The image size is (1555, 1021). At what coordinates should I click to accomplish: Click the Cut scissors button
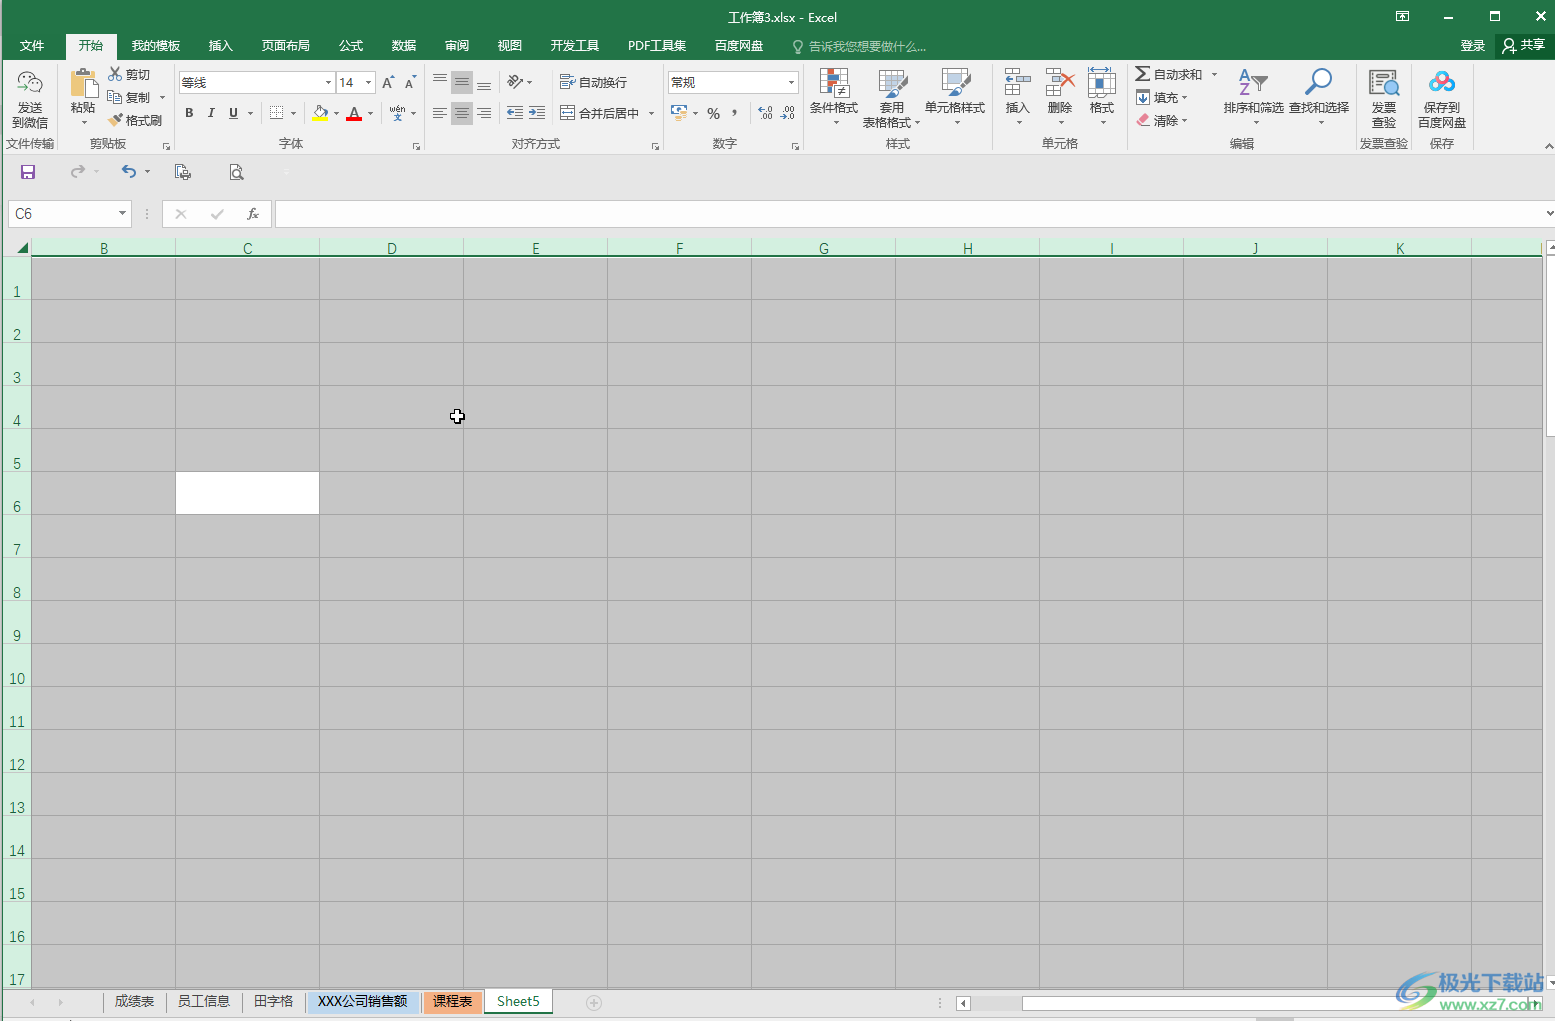[x=129, y=75]
